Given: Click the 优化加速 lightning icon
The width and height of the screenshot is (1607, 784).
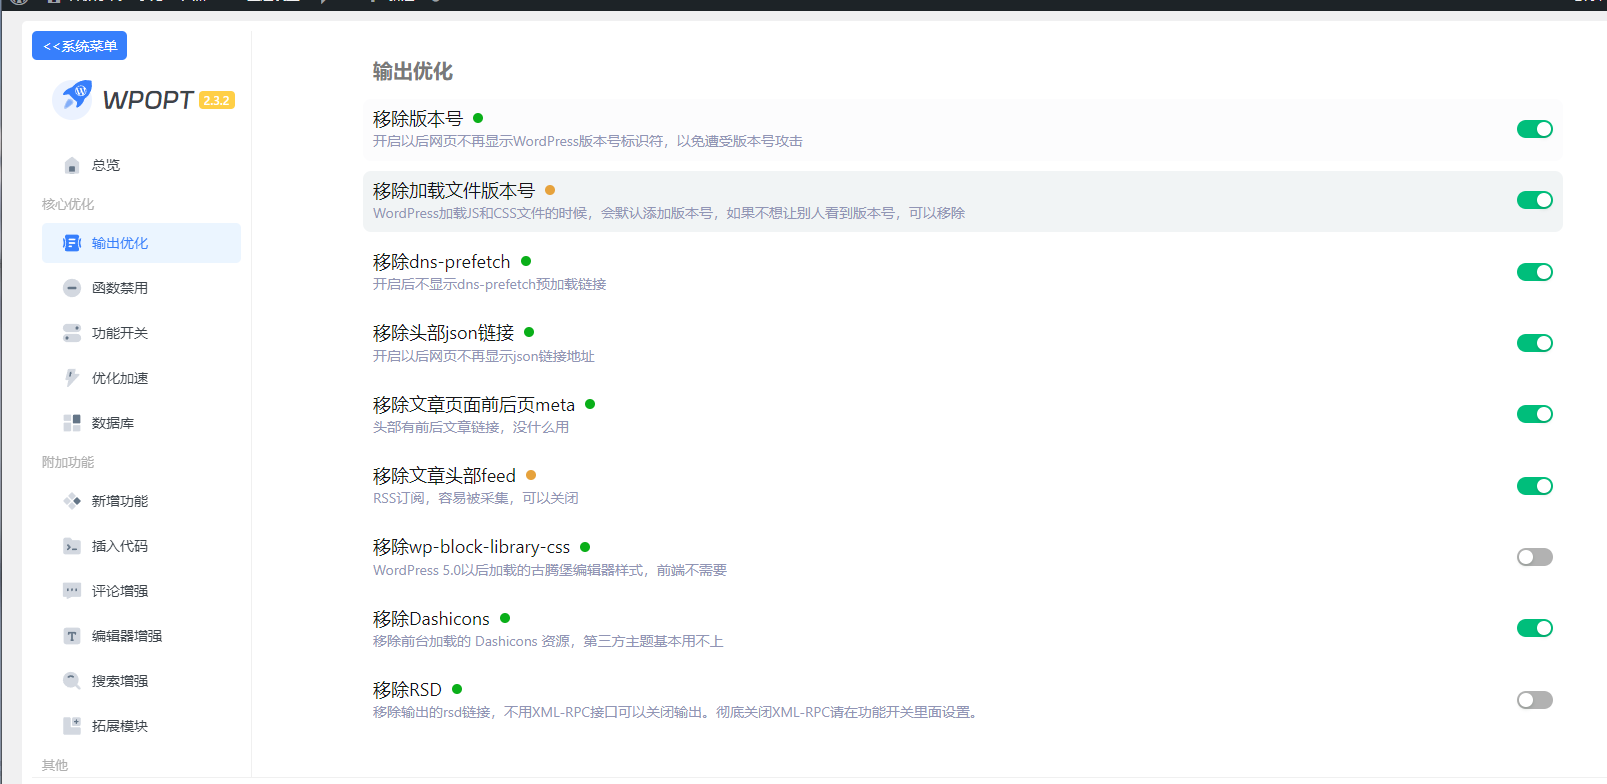Looking at the screenshot, I should pos(72,378).
